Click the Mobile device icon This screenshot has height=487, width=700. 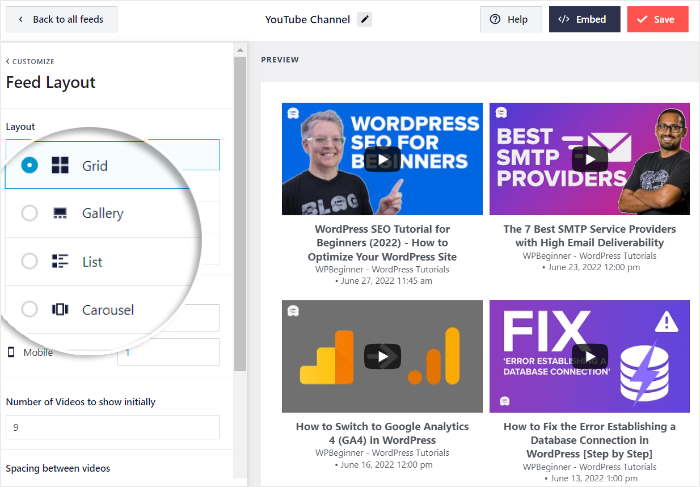(x=11, y=352)
